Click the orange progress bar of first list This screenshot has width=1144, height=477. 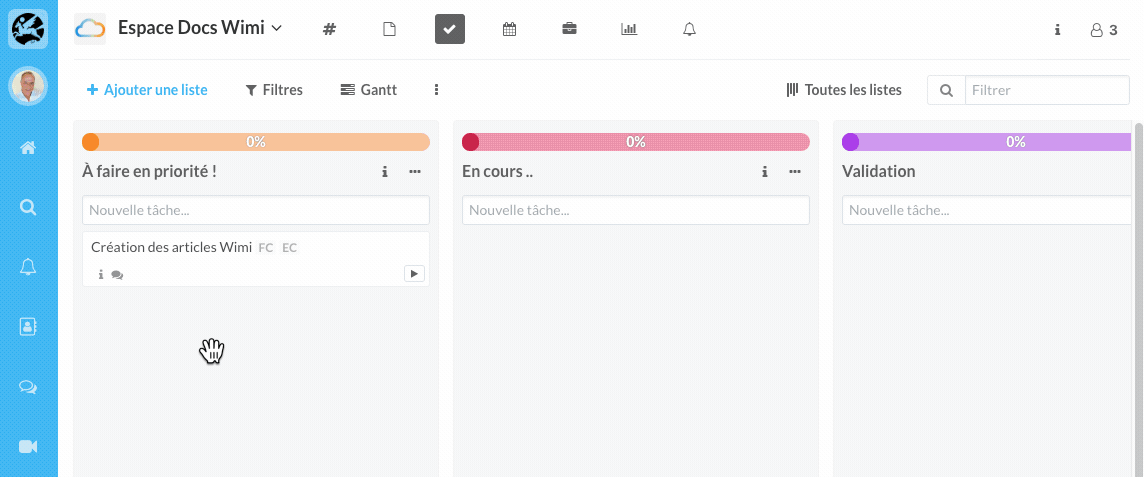[256, 142]
